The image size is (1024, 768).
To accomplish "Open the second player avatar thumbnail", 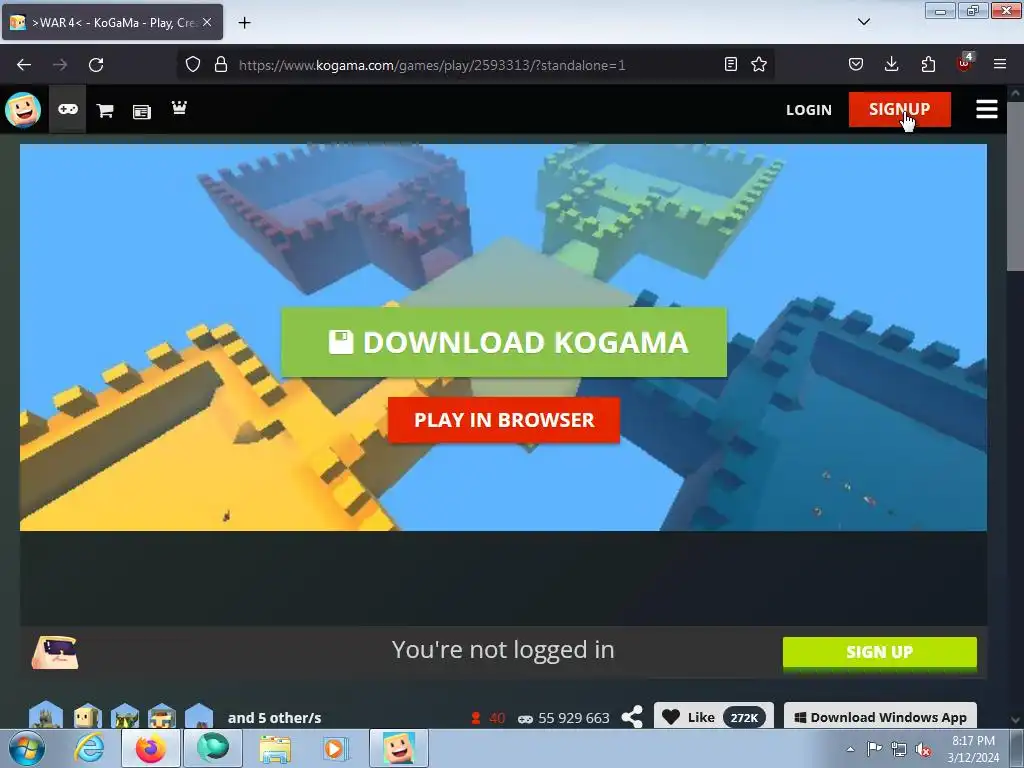I will tap(88, 716).
